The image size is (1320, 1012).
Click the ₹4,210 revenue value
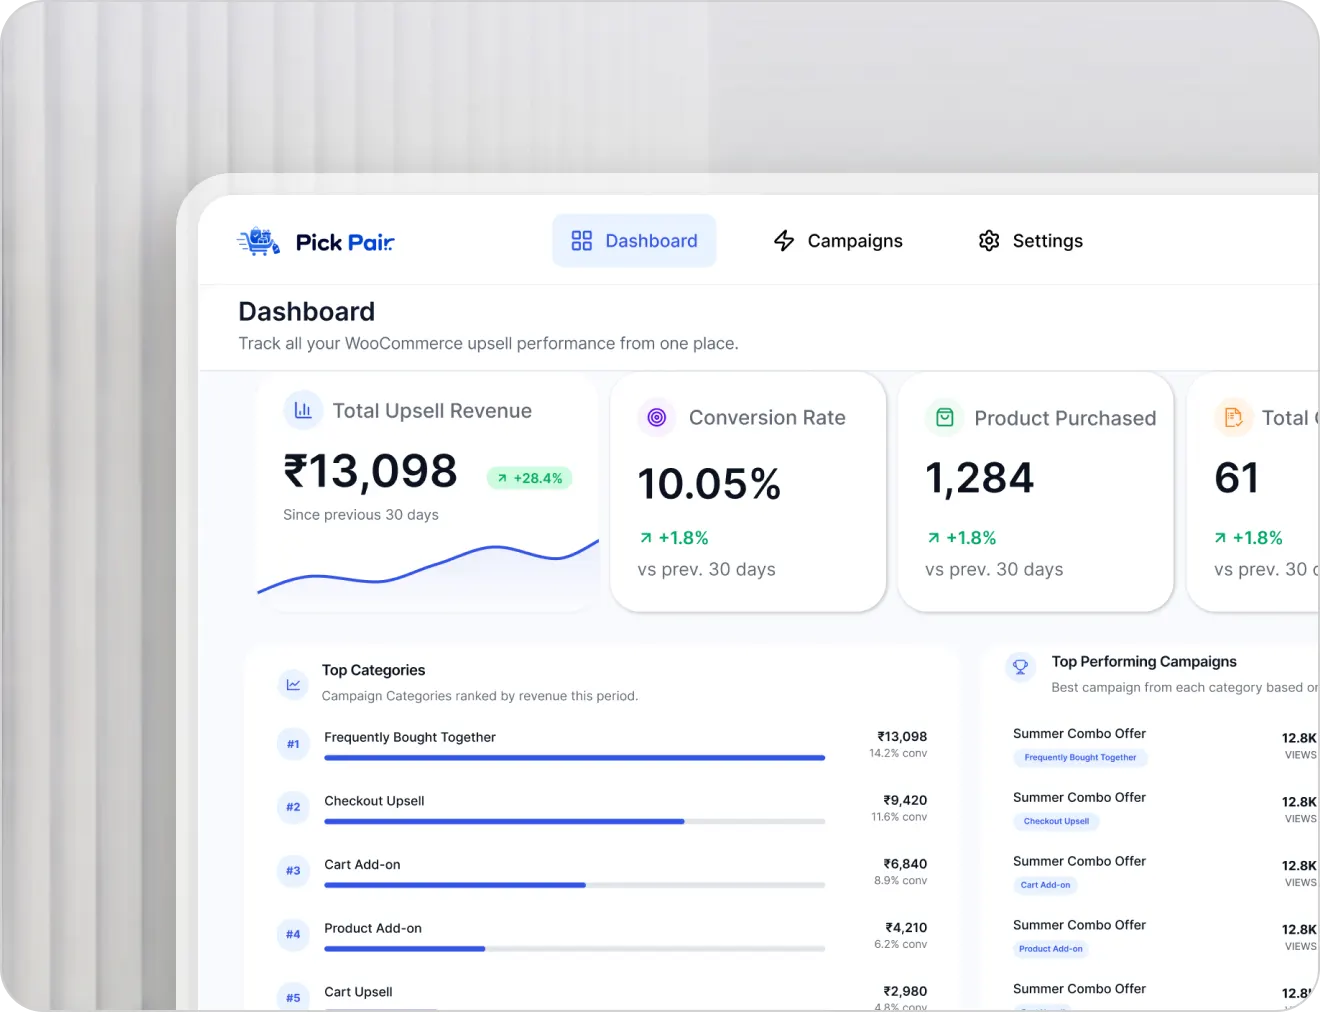pos(906,928)
